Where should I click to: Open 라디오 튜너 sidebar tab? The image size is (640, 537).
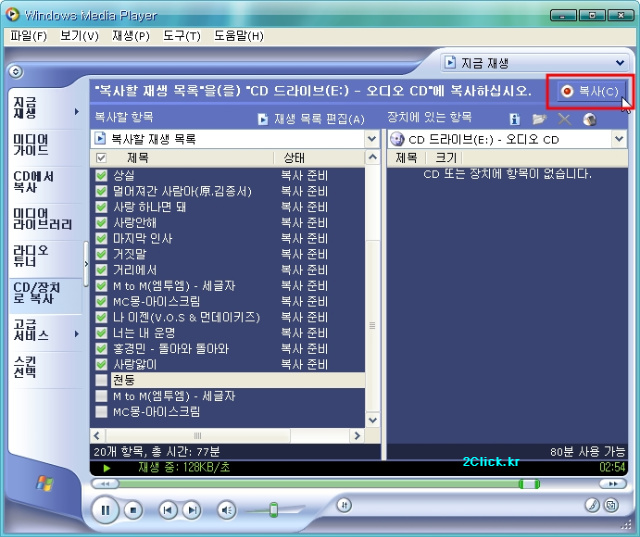click(45, 256)
